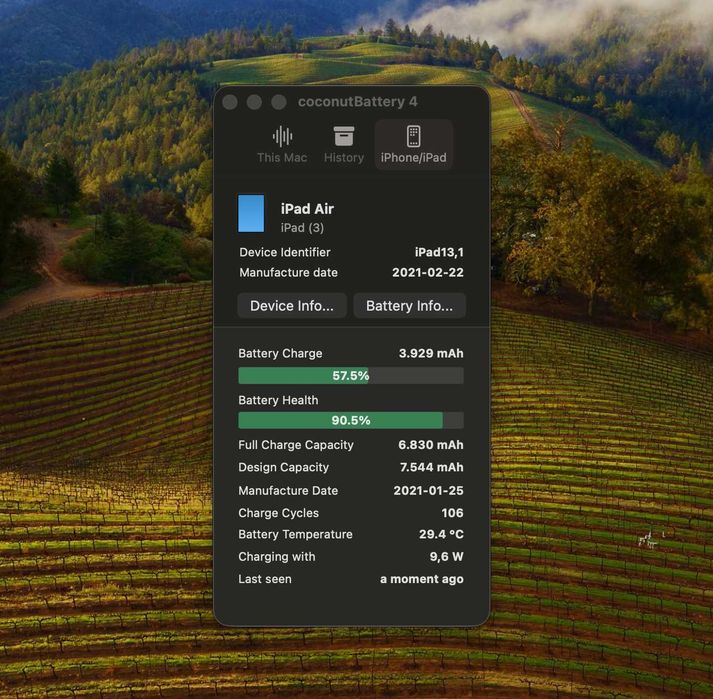The width and height of the screenshot is (713, 699).
Task: Click the 106 charge cycles value
Action: (452, 513)
